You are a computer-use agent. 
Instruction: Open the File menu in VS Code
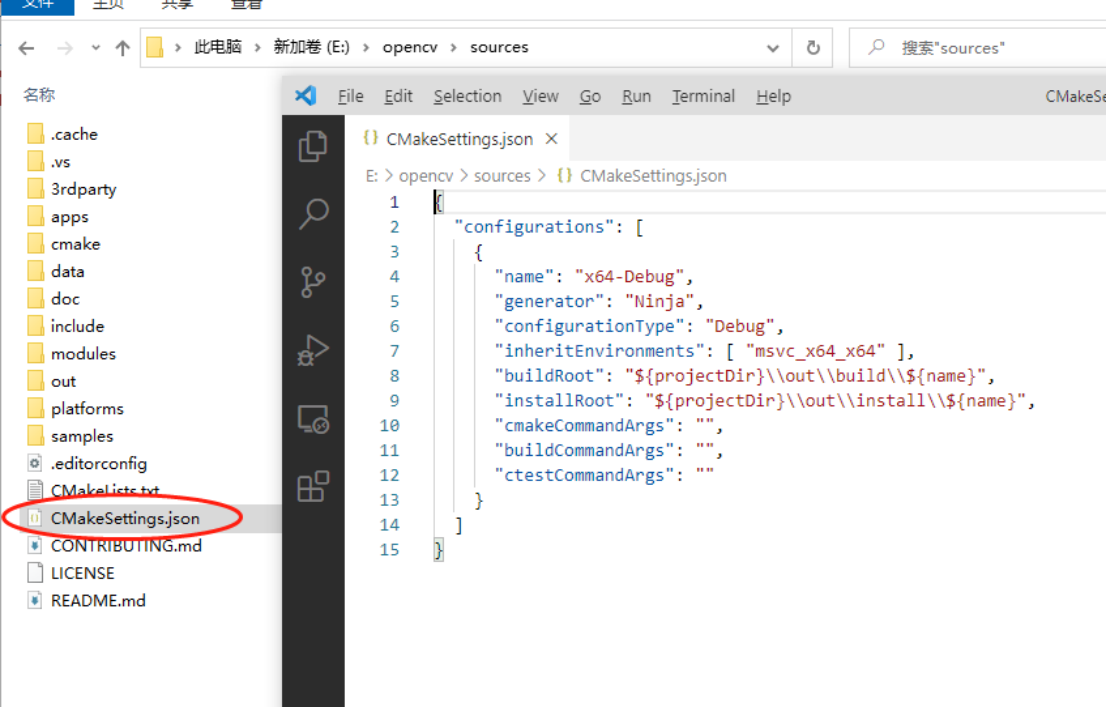pos(350,96)
